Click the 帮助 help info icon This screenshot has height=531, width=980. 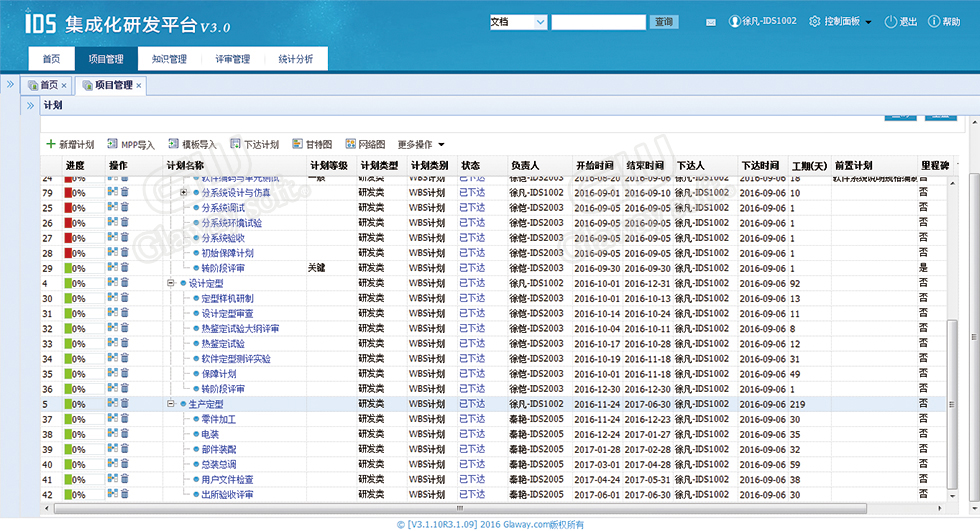(x=934, y=21)
